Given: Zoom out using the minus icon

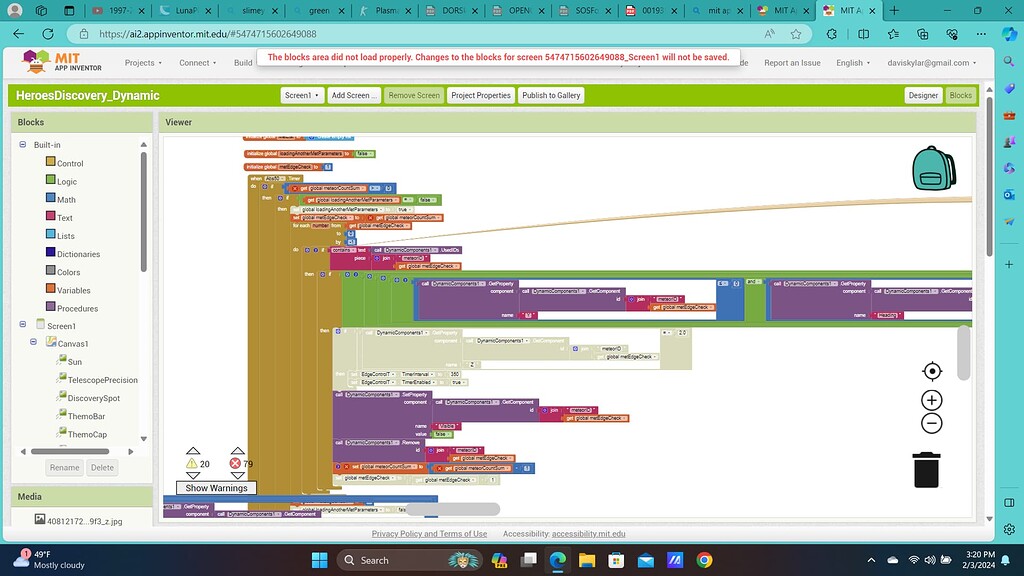Looking at the screenshot, I should (x=931, y=423).
